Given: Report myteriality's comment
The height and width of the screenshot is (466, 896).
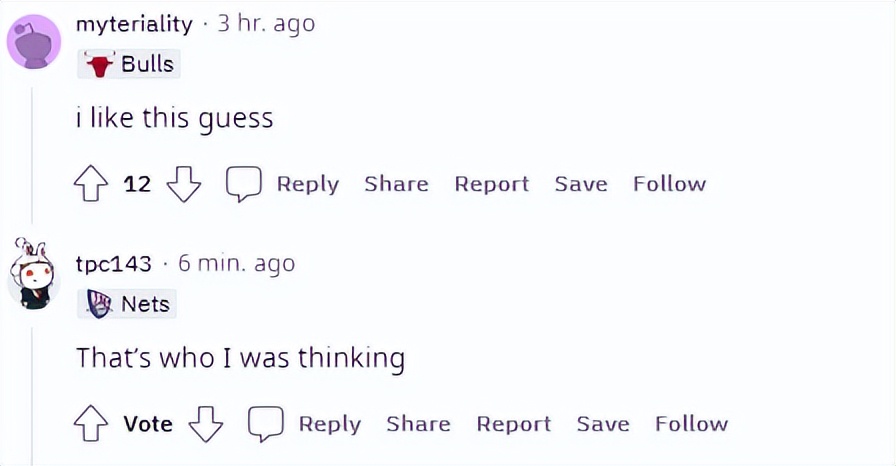Looking at the screenshot, I should [492, 184].
